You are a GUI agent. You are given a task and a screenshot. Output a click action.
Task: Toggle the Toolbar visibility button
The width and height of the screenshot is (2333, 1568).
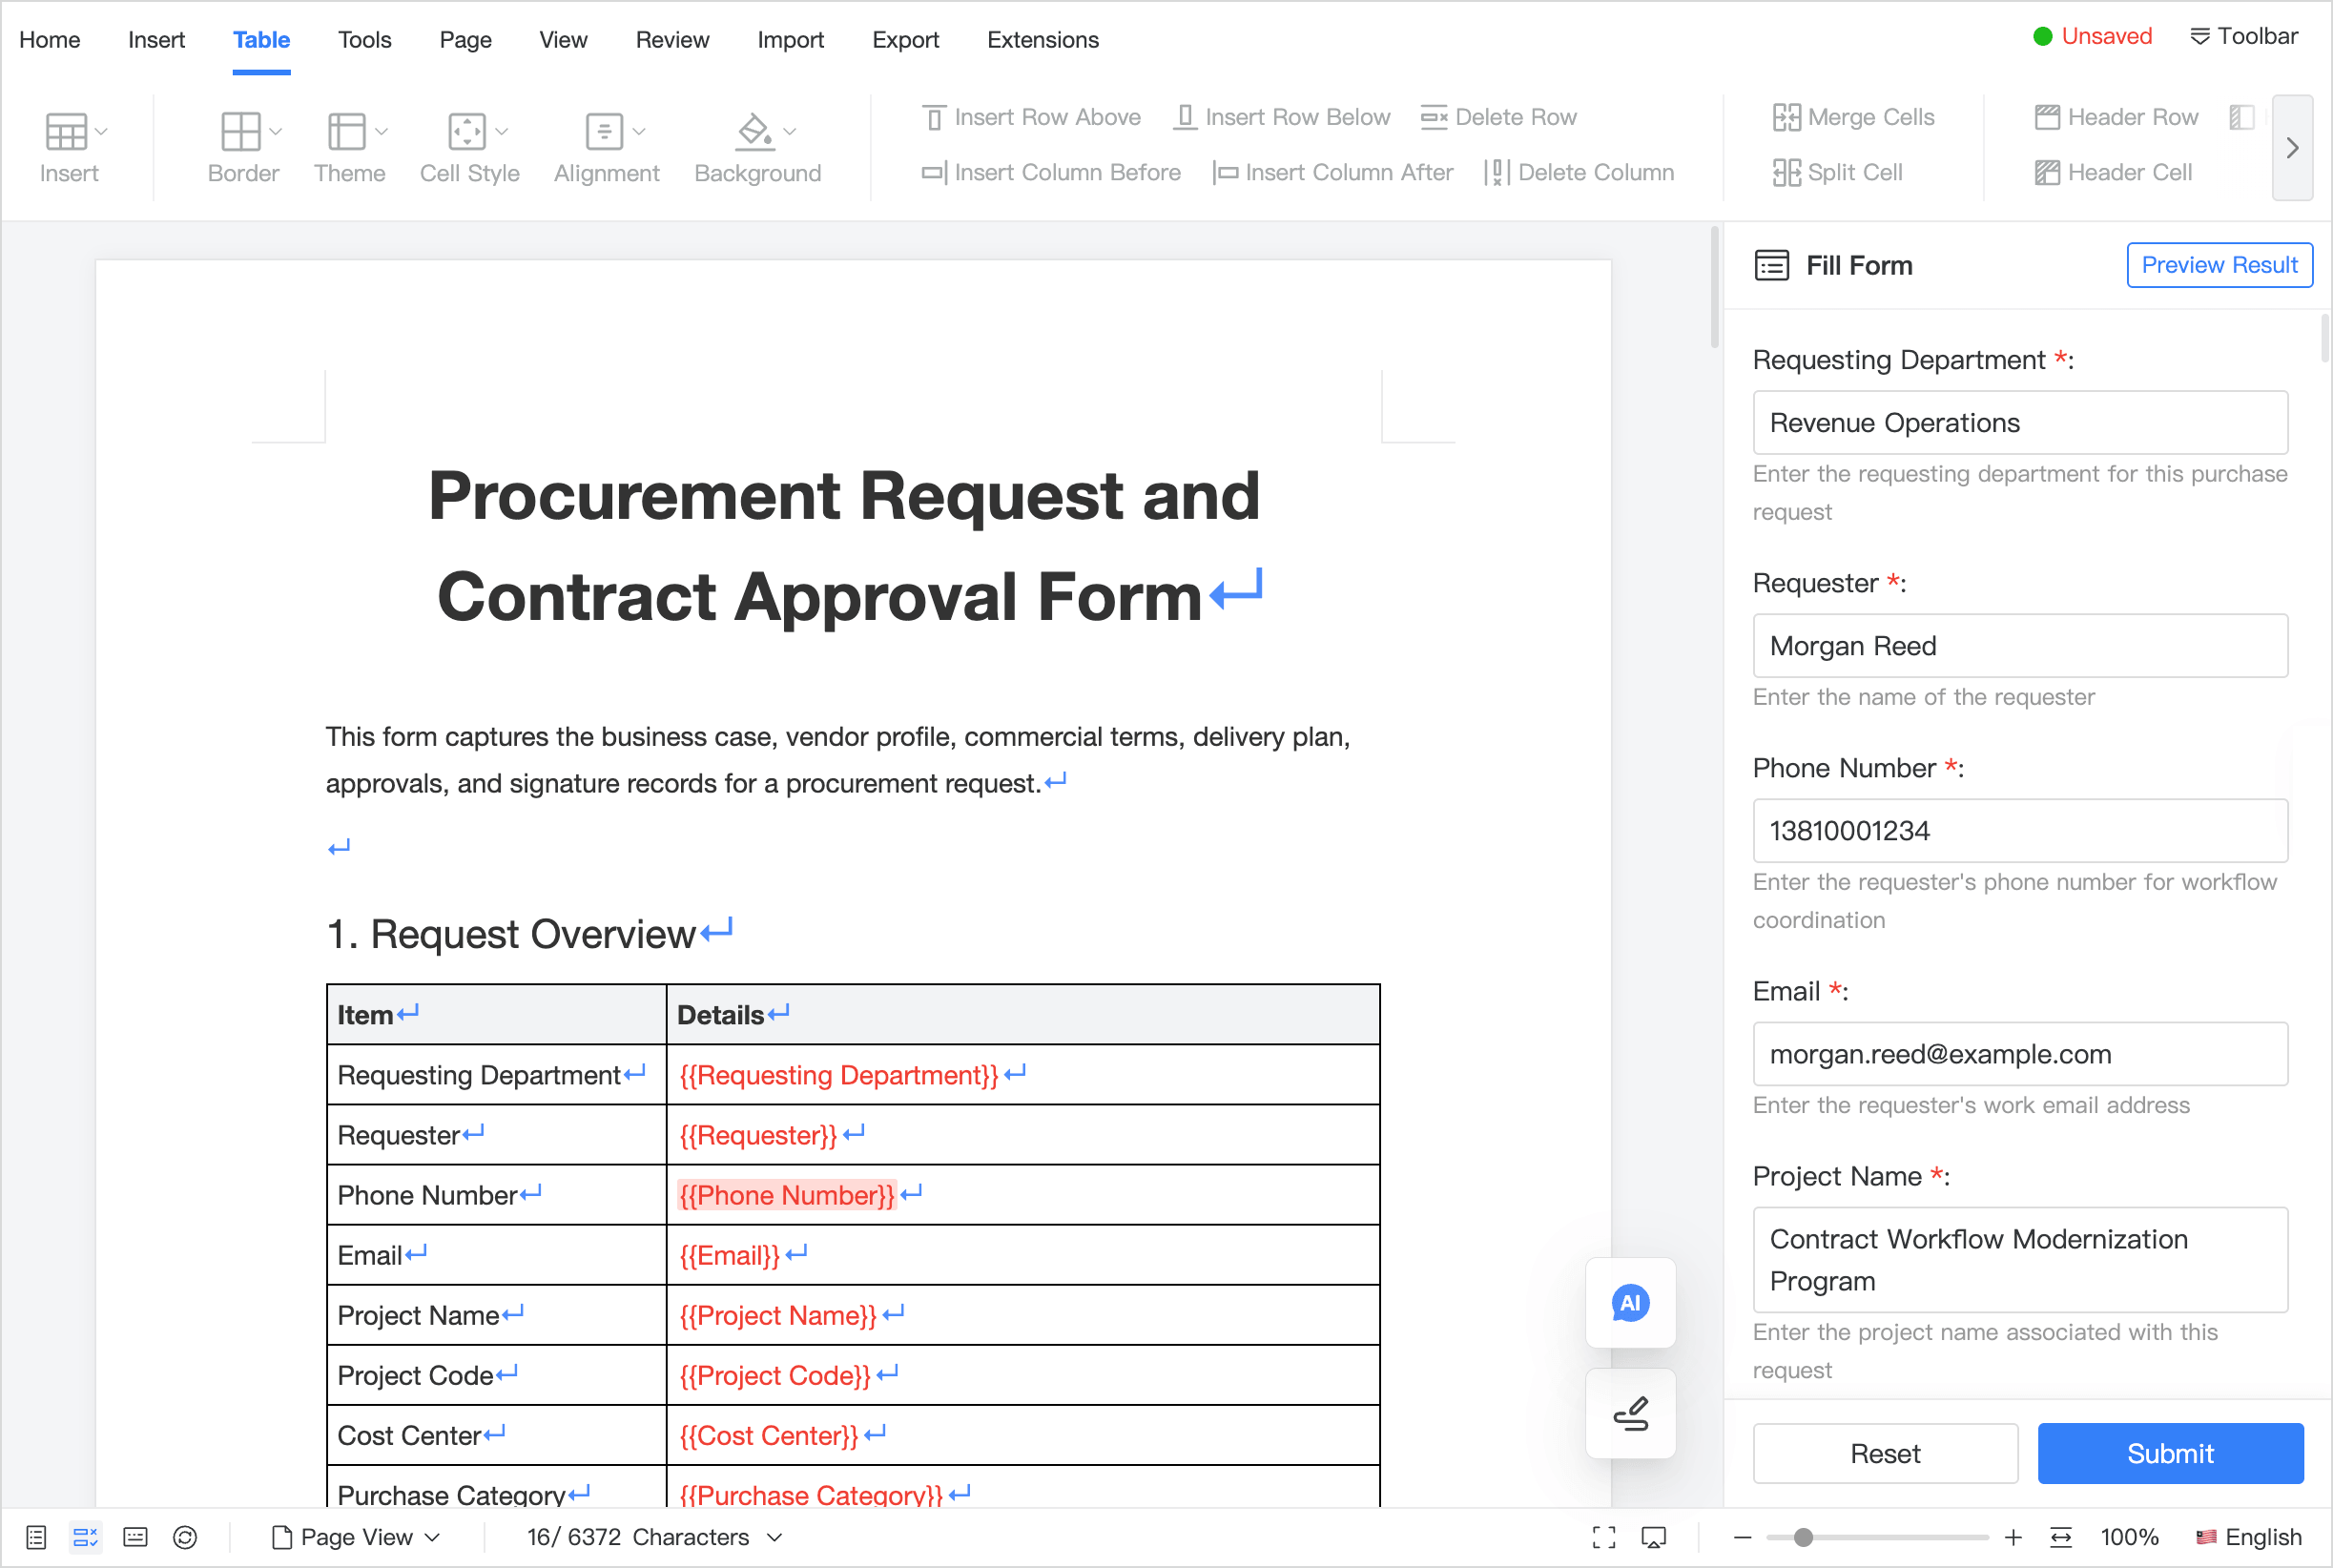pyautogui.click(x=2243, y=36)
